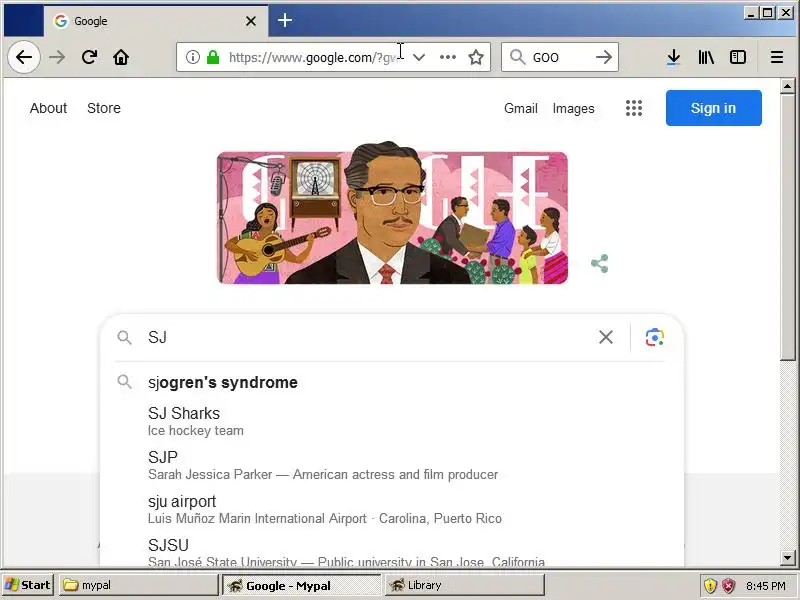Open the Store link

click(x=104, y=108)
